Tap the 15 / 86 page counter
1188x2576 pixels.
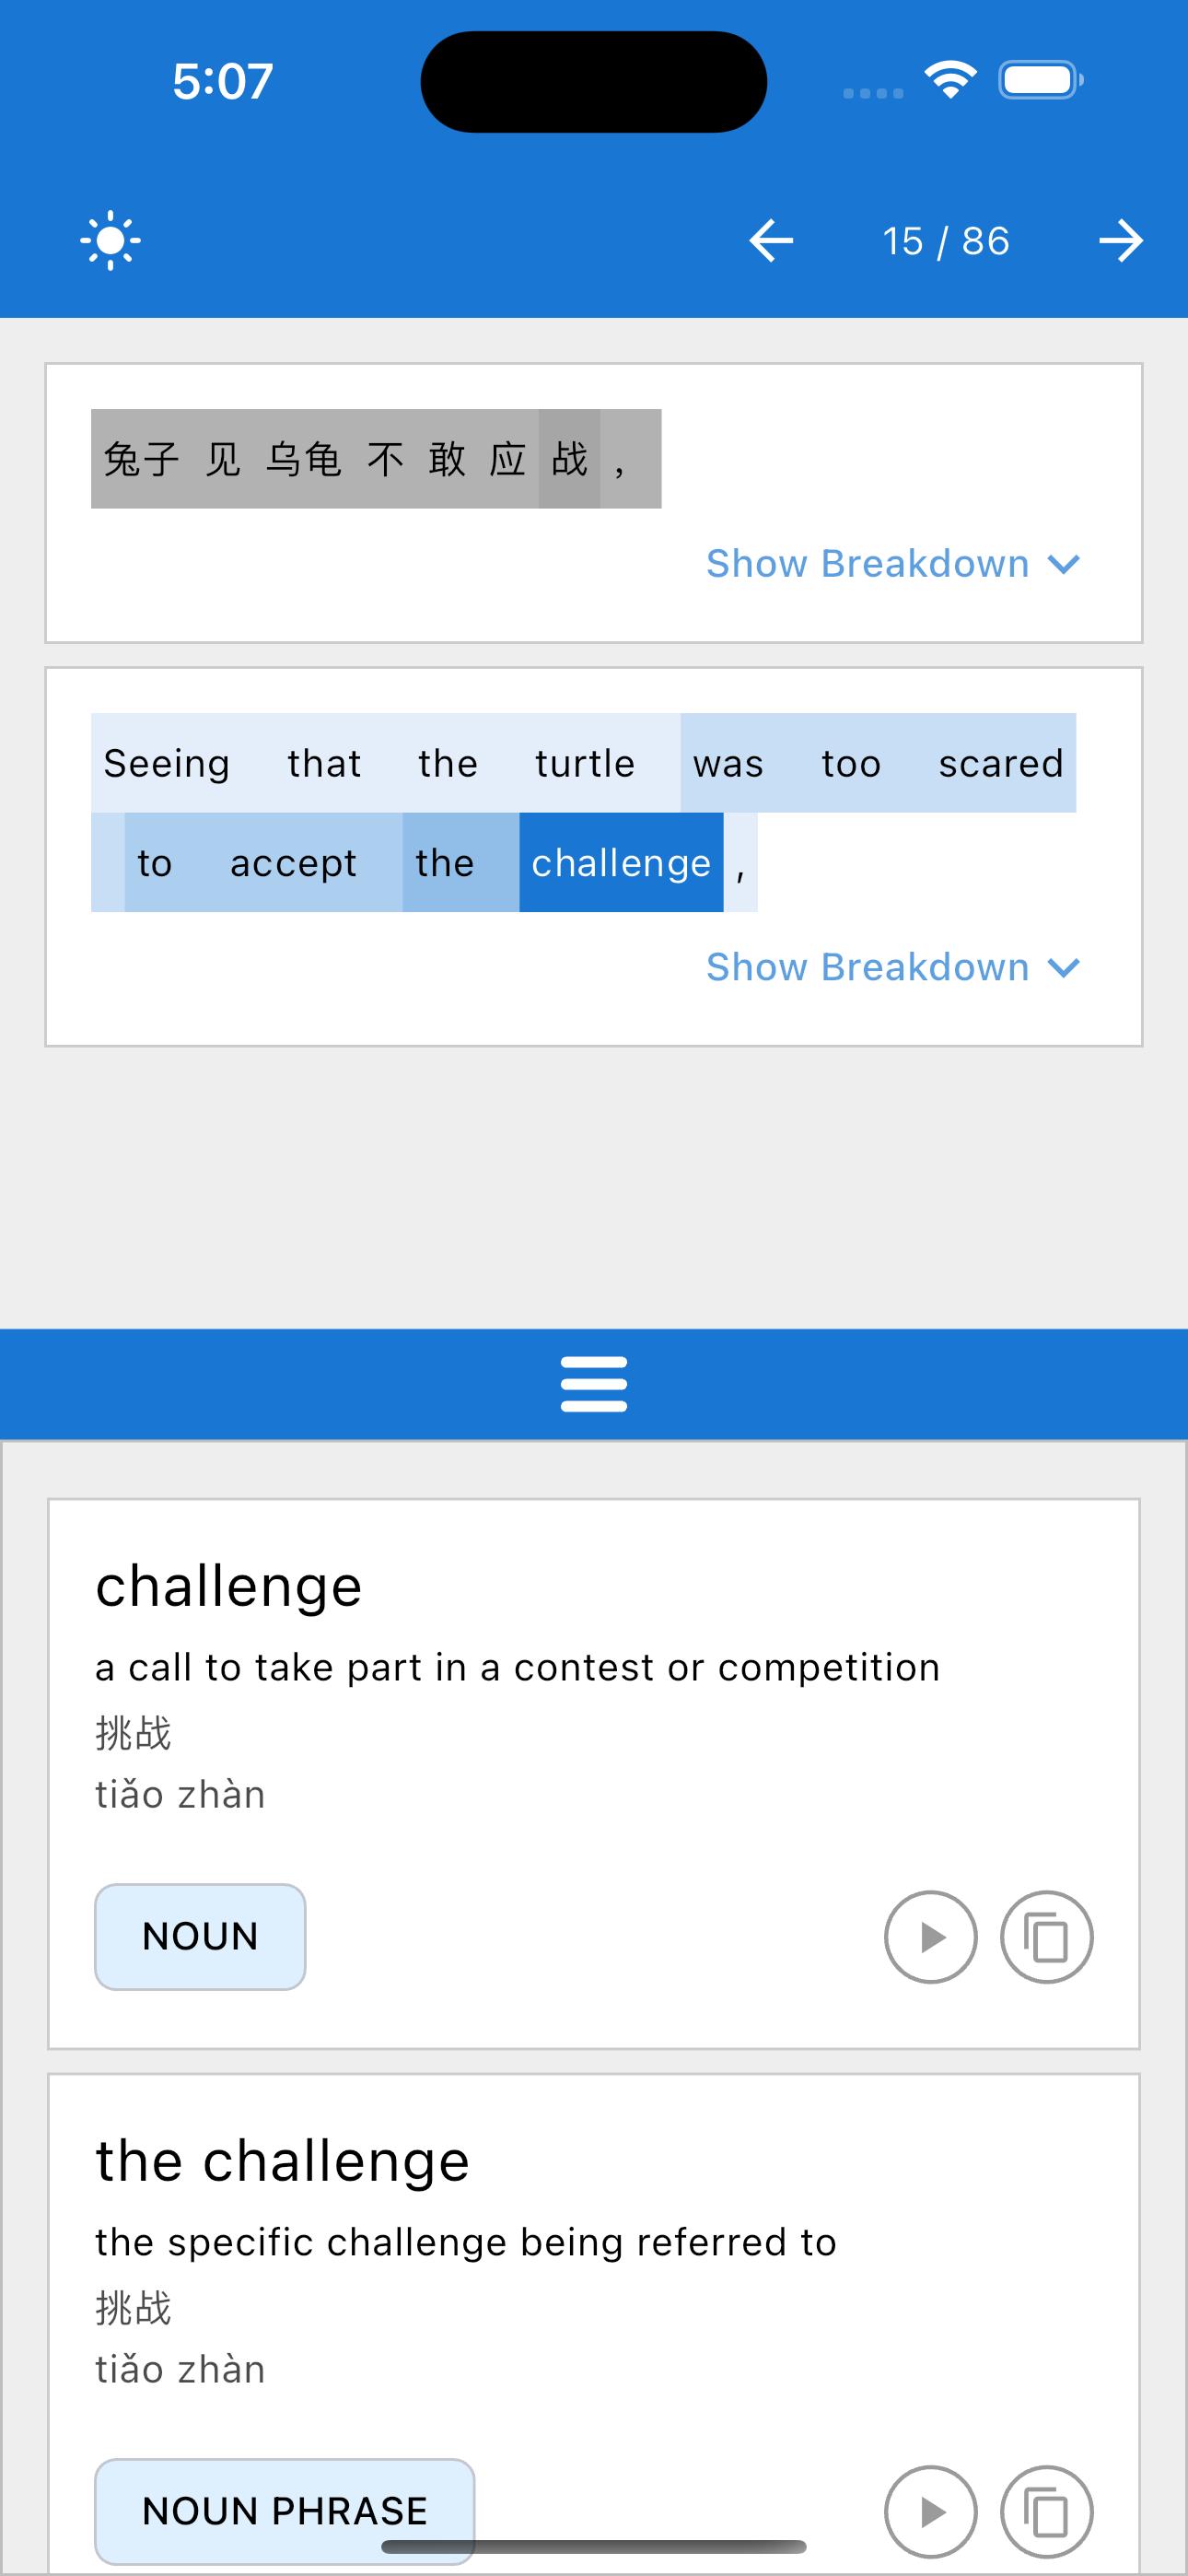[946, 241]
